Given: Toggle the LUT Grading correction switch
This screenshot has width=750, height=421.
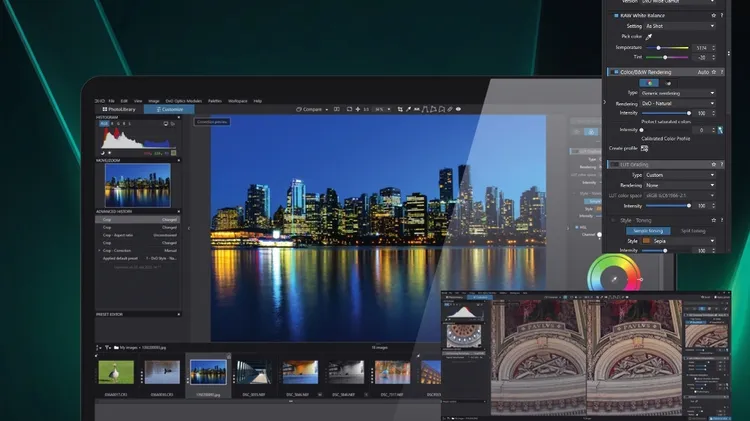Looking at the screenshot, I should [x=614, y=164].
